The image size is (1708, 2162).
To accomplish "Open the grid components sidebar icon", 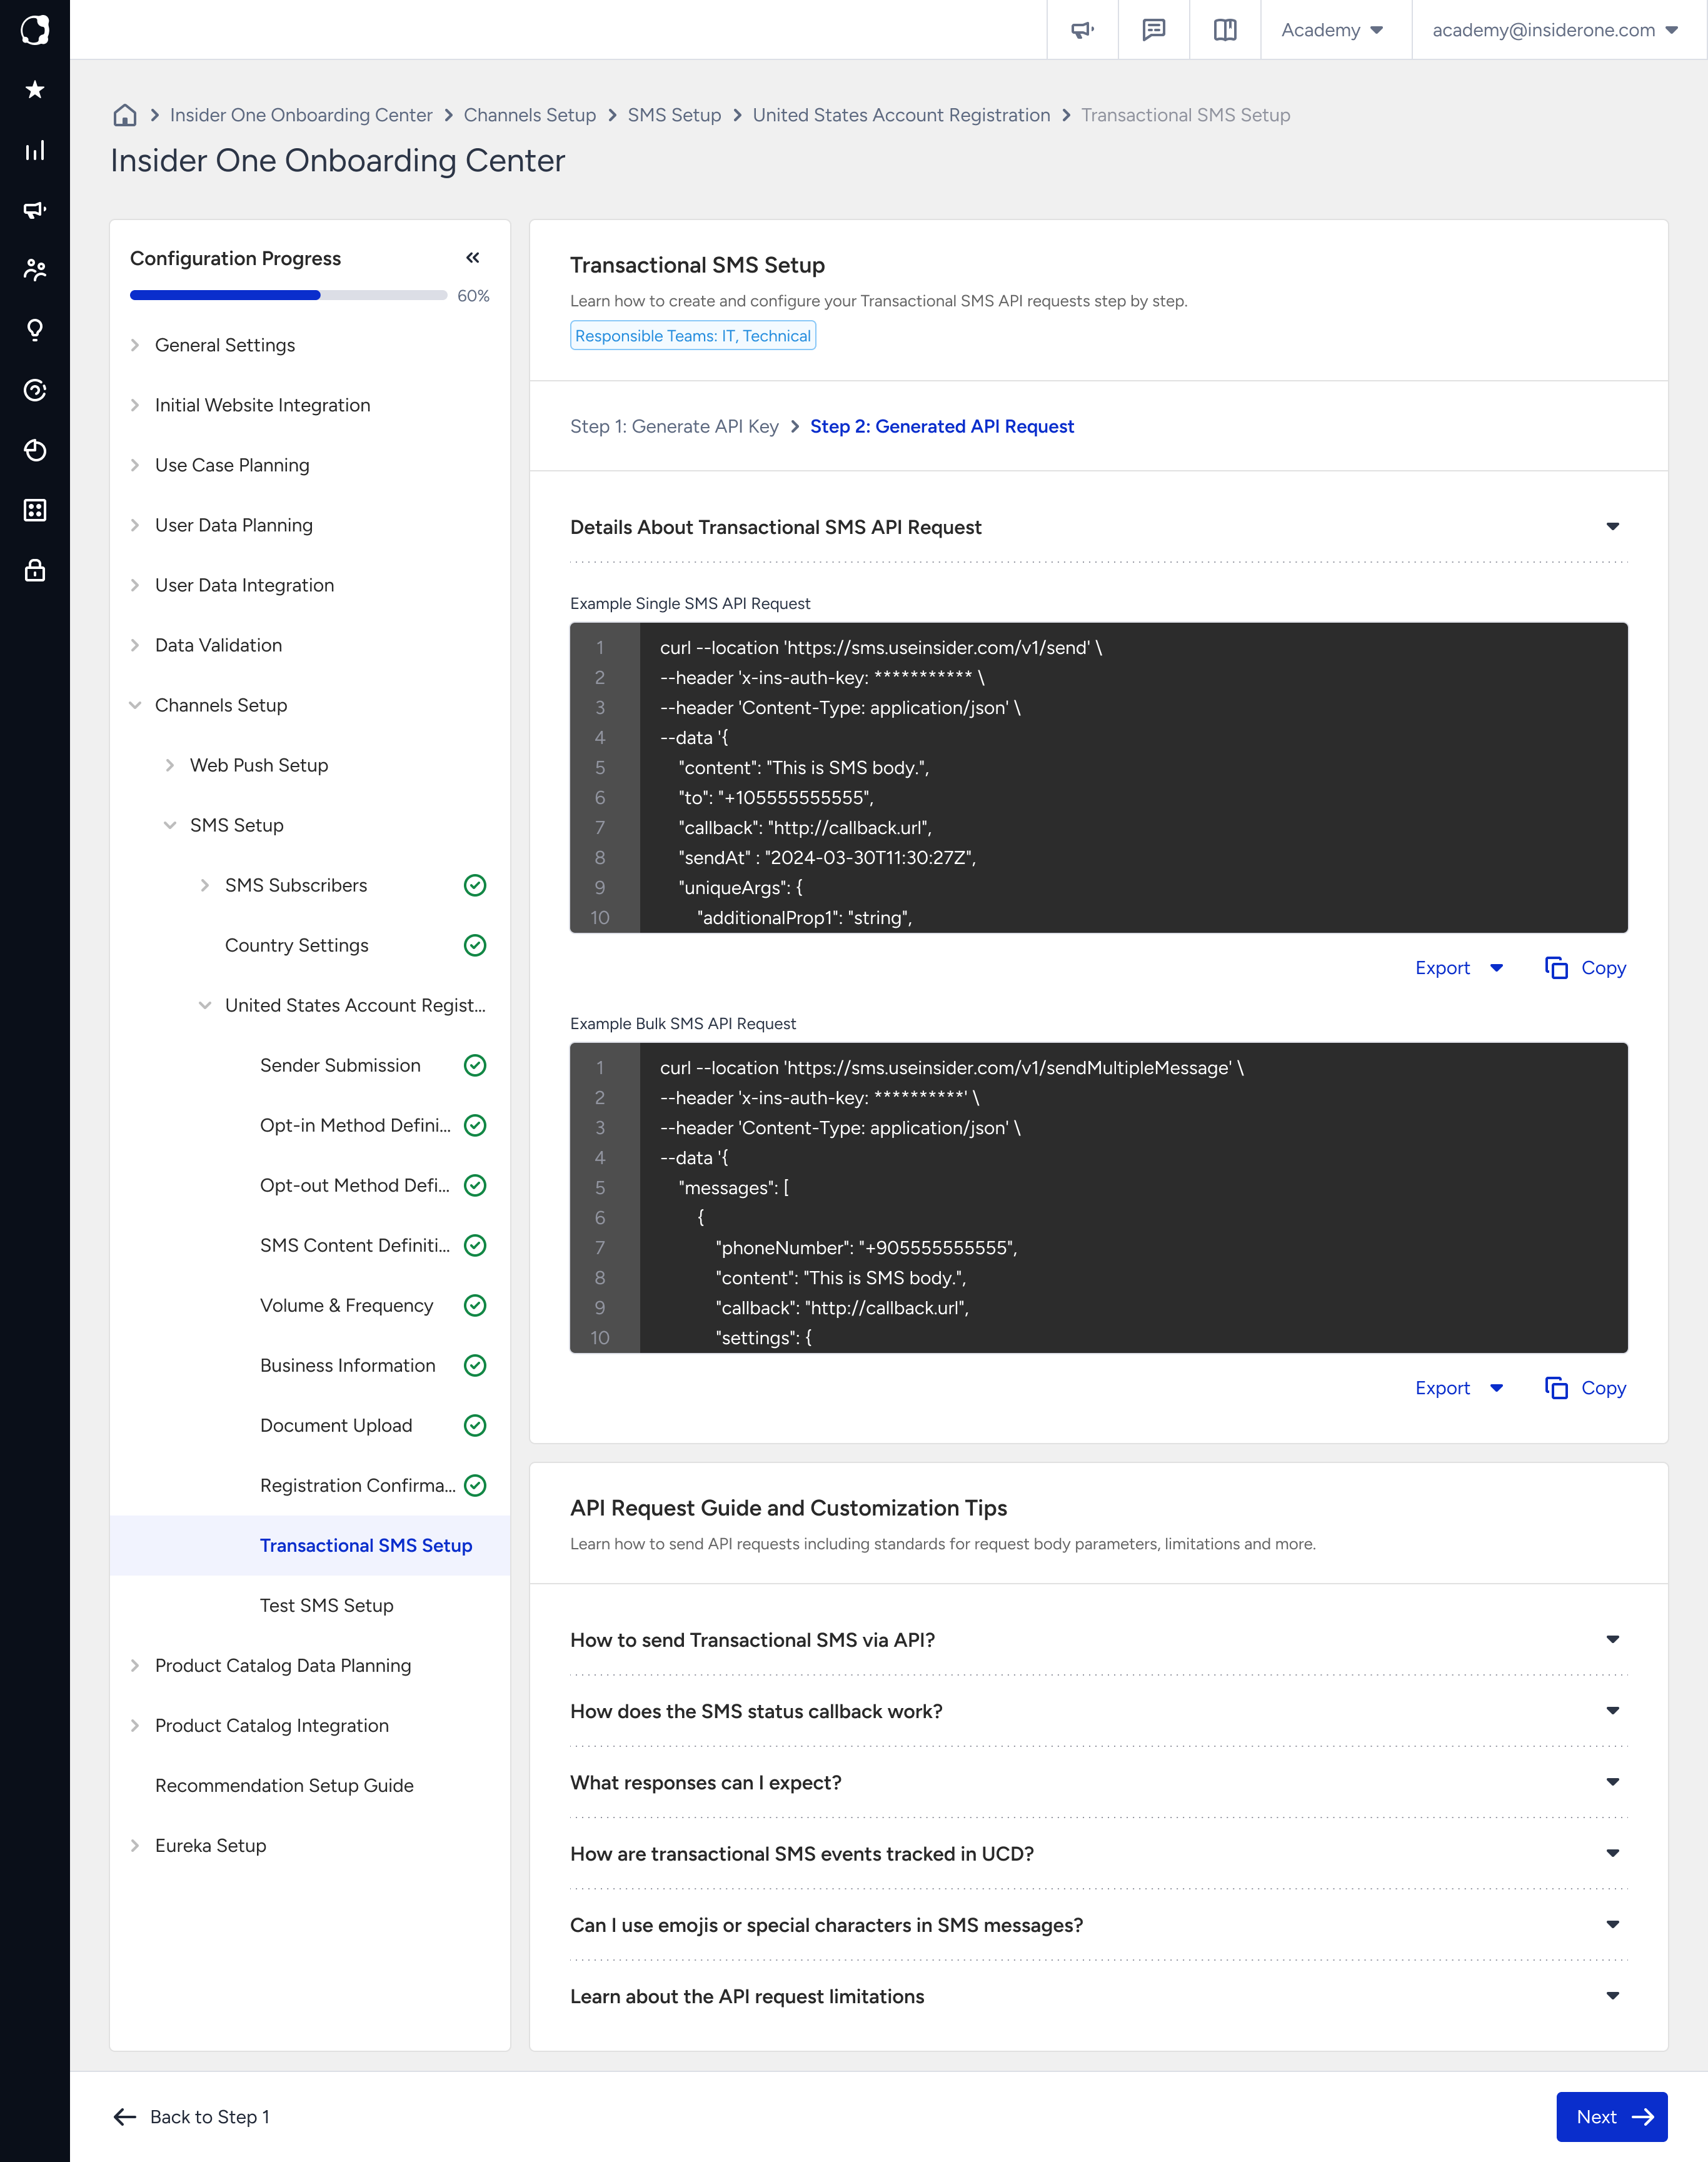I will 35,510.
